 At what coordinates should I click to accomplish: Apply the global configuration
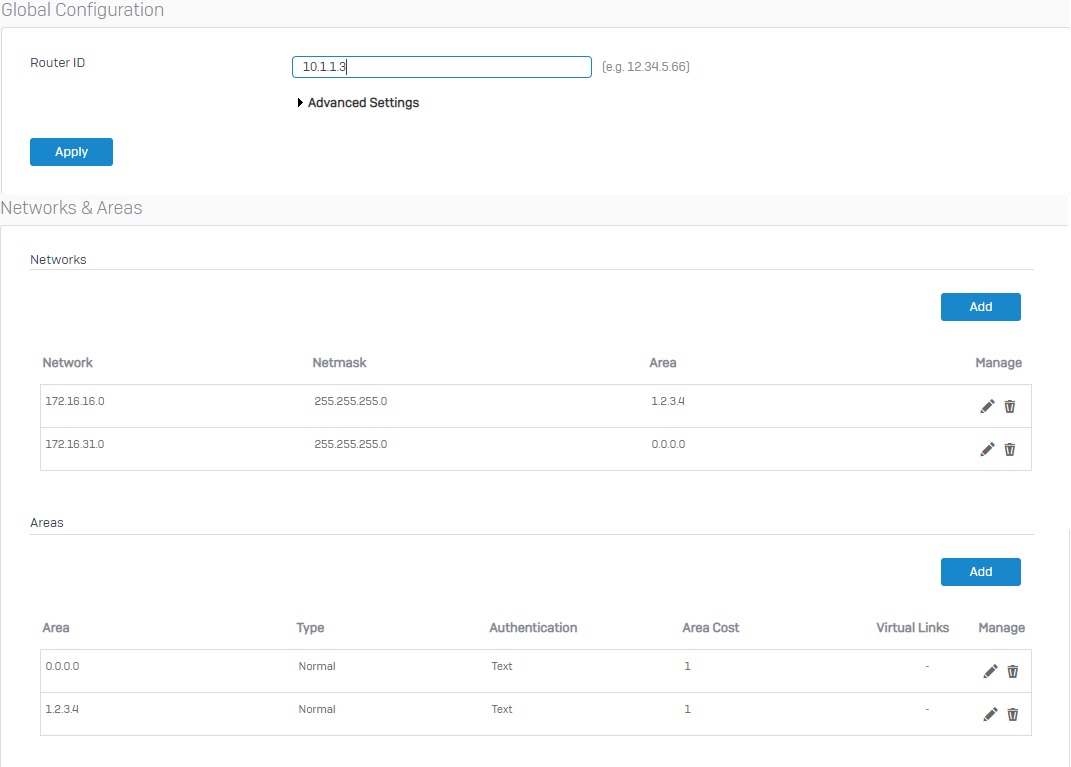pos(71,152)
